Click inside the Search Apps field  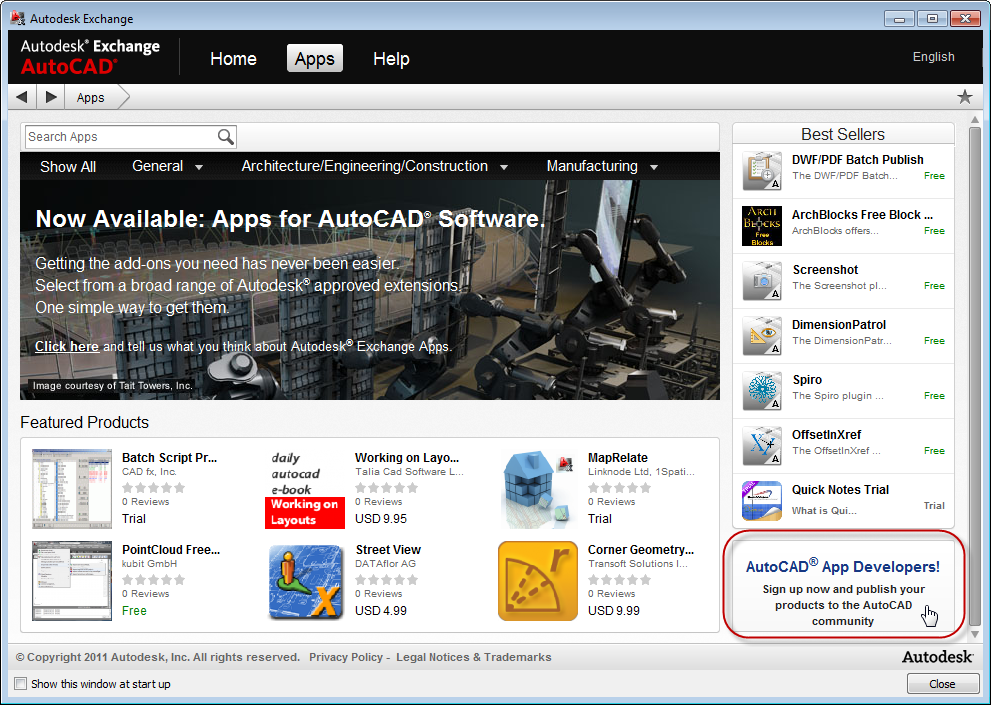click(120, 137)
